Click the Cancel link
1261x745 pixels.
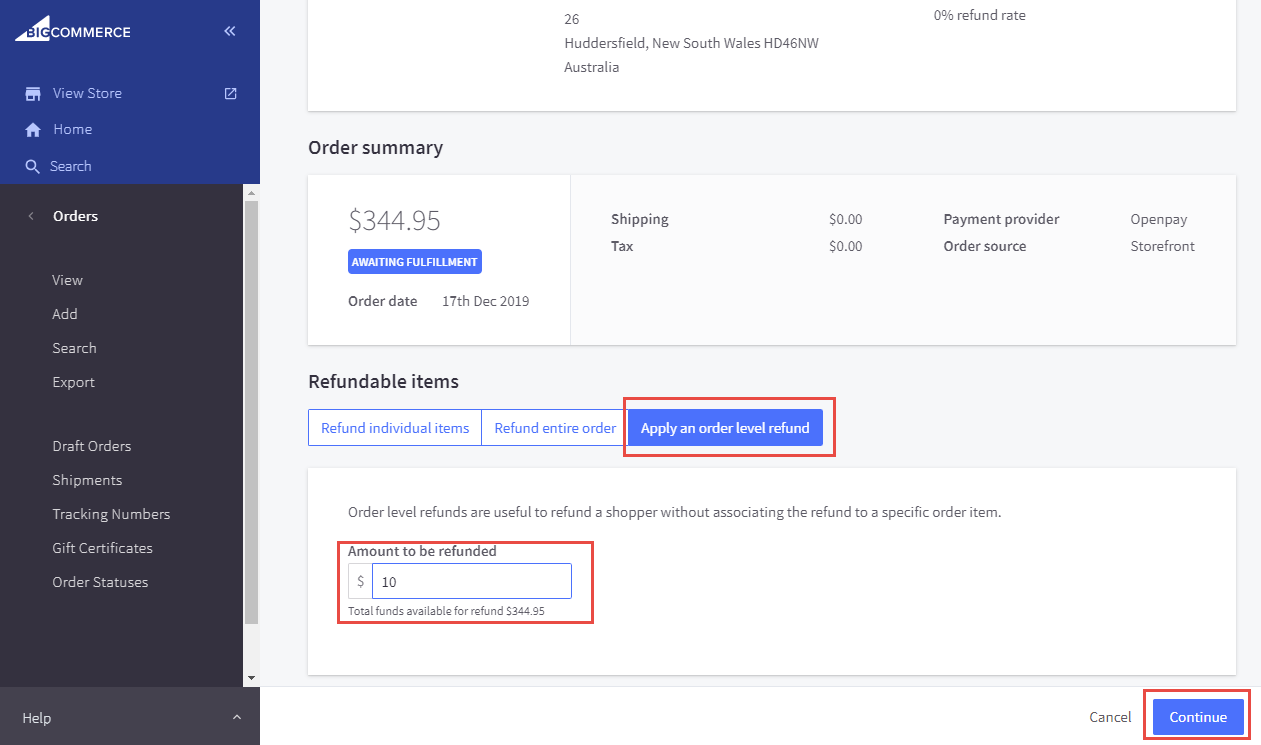(x=1110, y=717)
